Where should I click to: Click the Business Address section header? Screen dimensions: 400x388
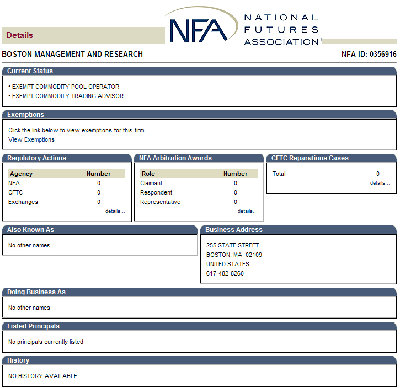pos(298,230)
